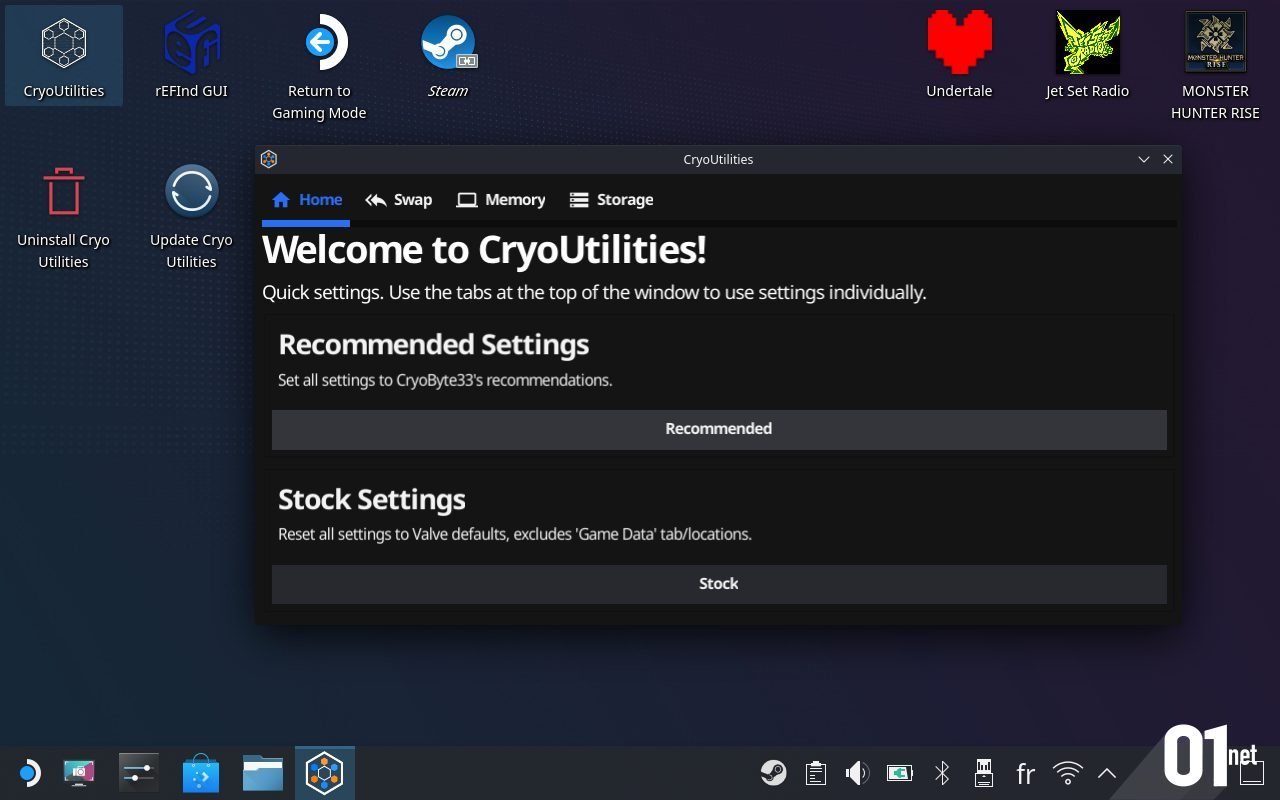
Task: Apply settings with the Recommended button
Action: [719, 429]
